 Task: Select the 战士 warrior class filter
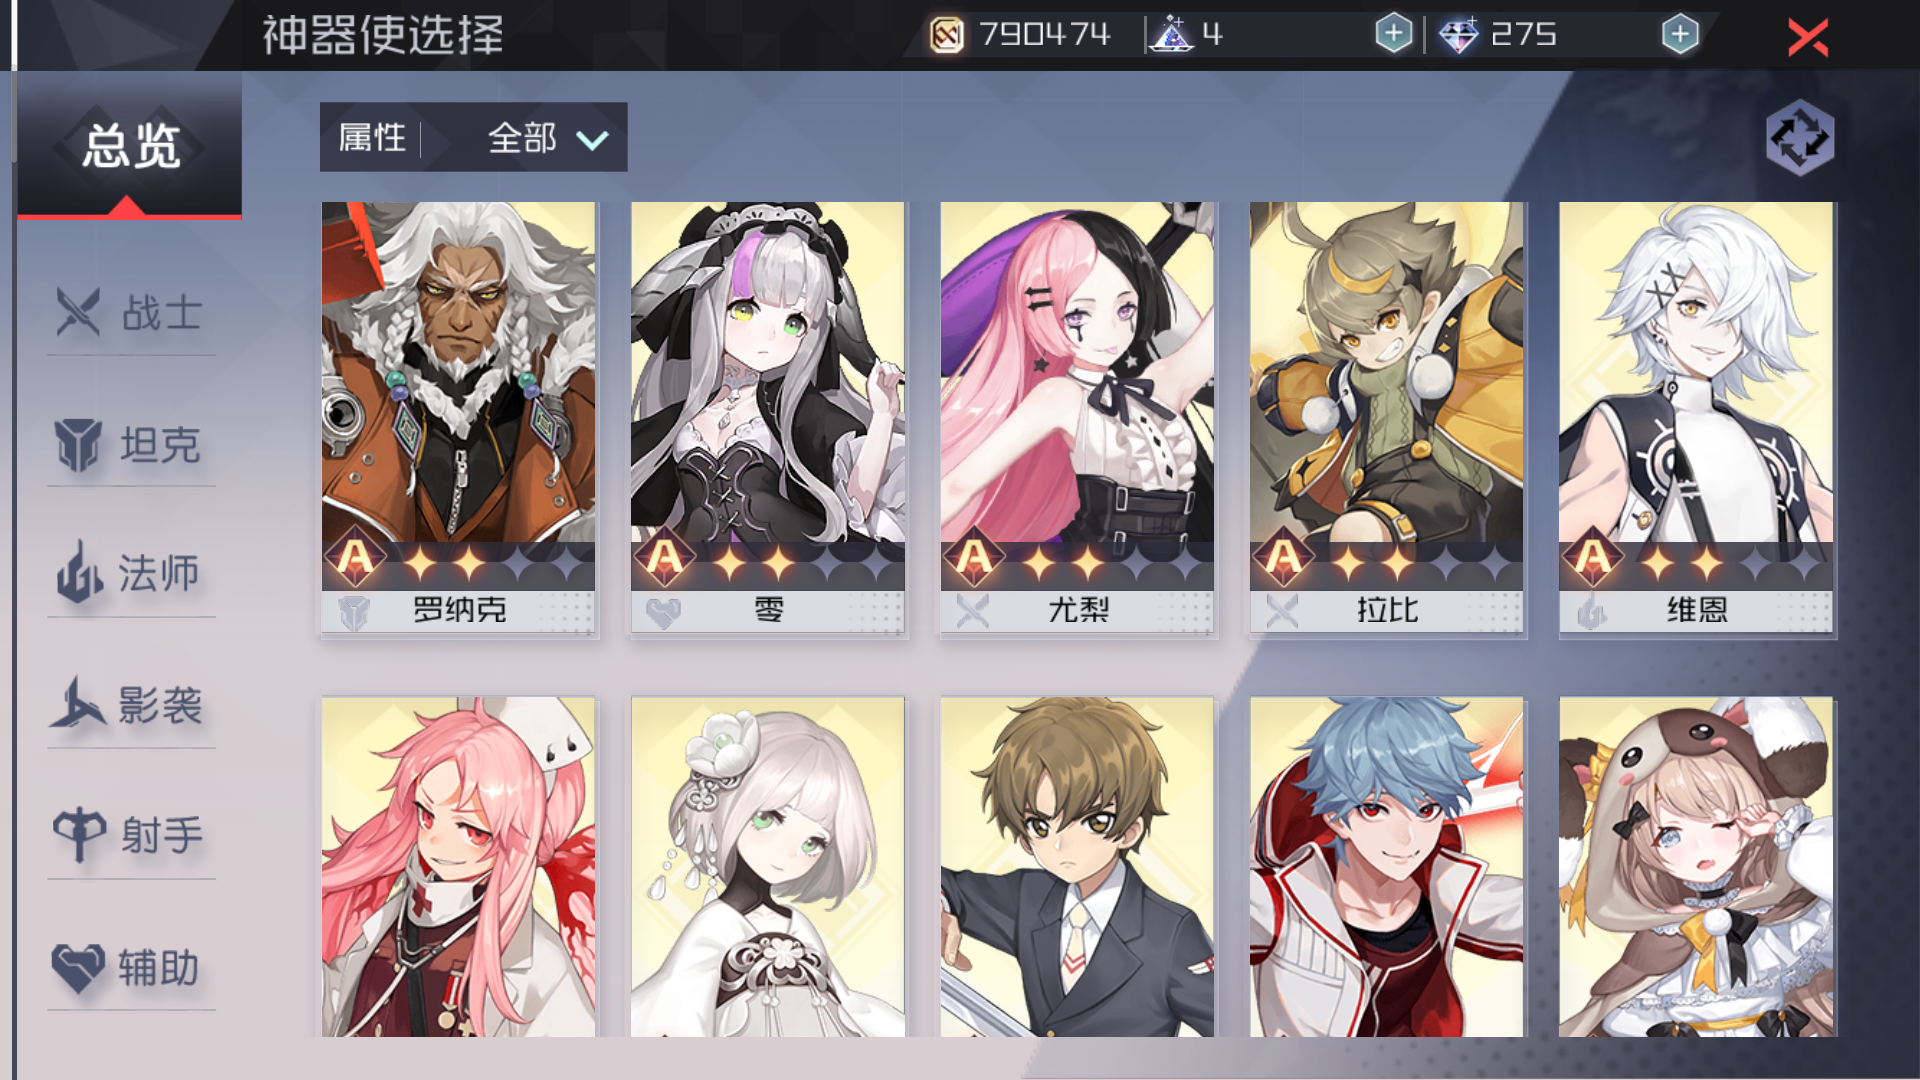tap(131, 313)
